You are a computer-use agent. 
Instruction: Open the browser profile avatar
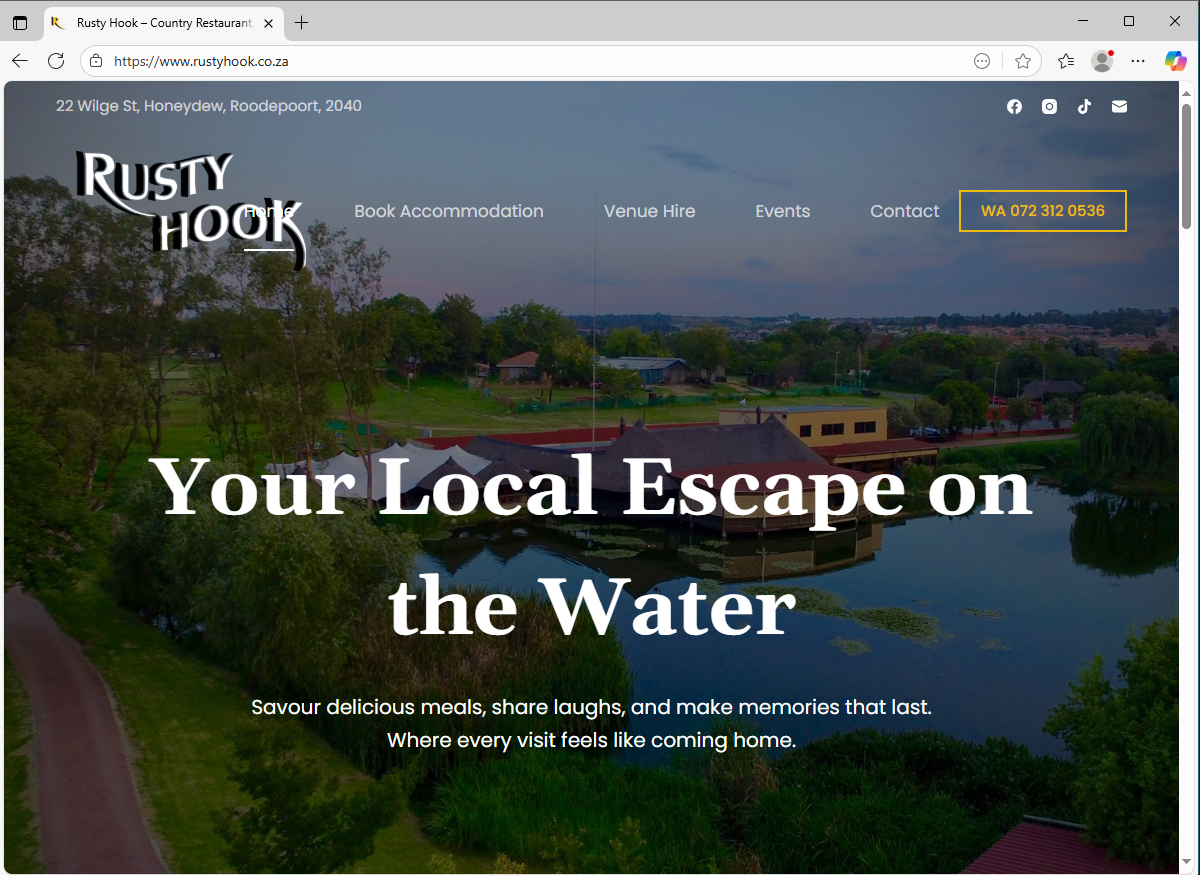[1102, 61]
